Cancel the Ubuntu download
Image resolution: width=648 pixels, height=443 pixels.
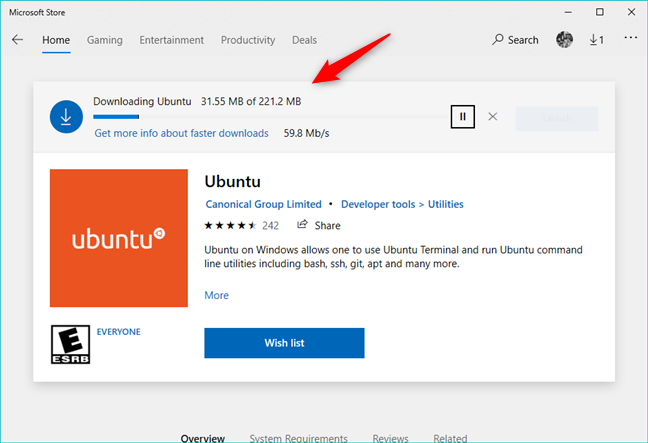[x=493, y=117]
